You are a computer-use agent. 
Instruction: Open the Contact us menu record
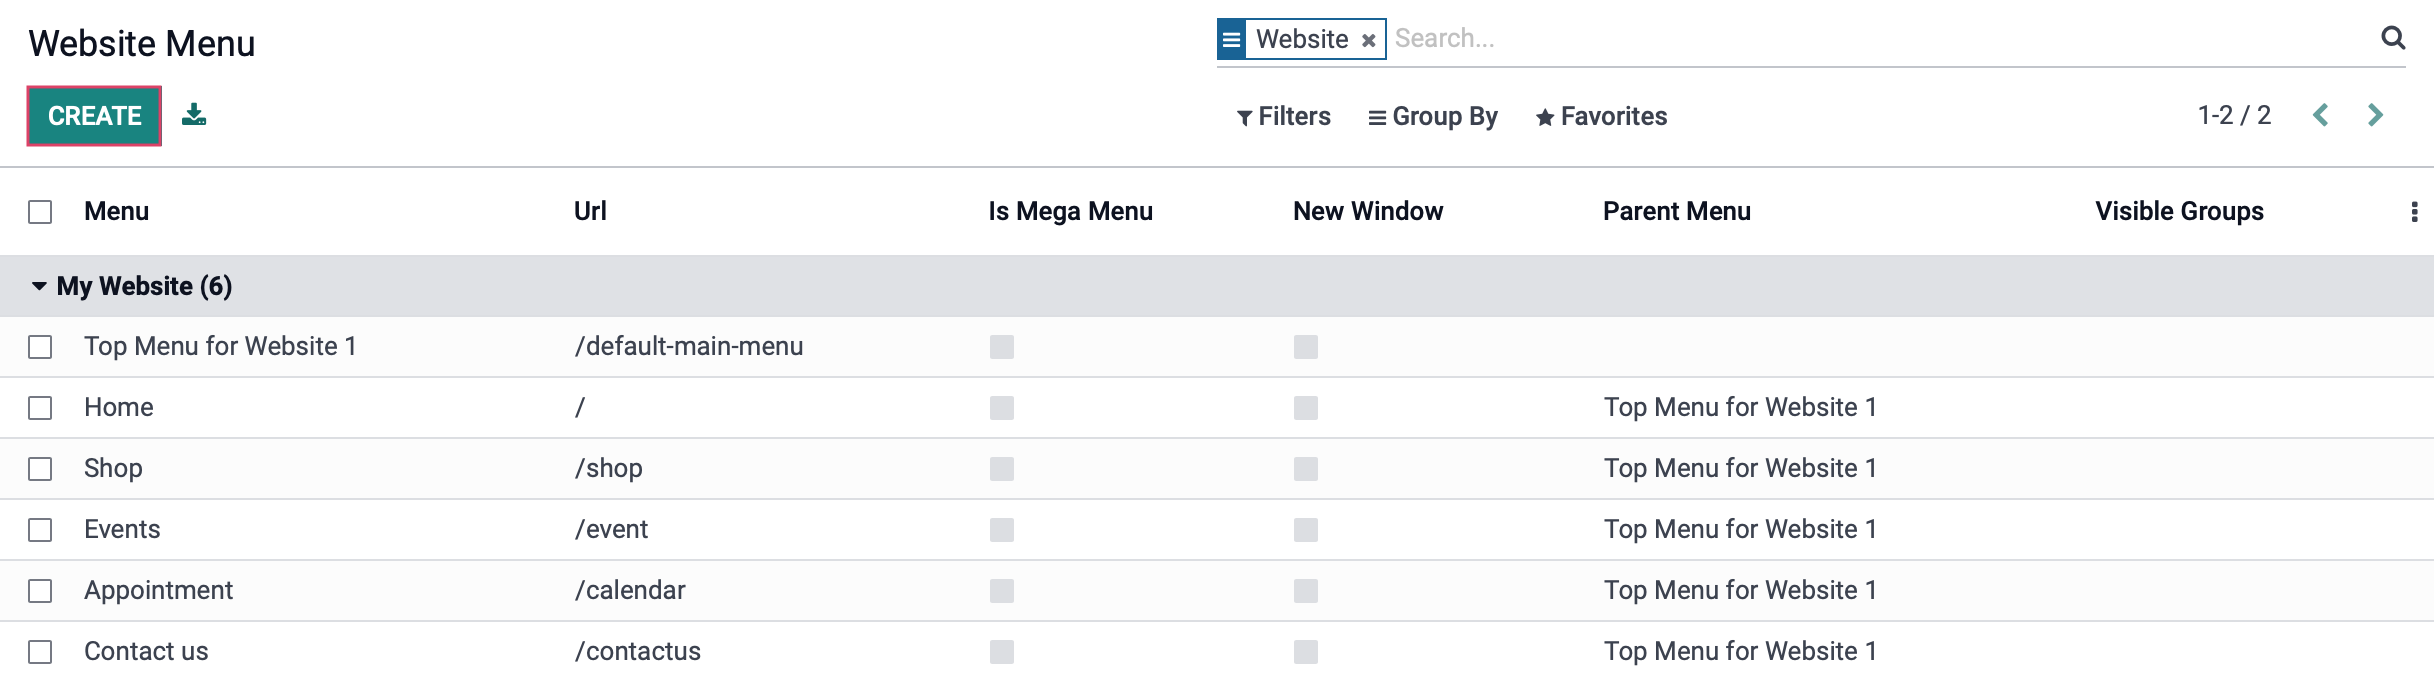[x=146, y=651]
